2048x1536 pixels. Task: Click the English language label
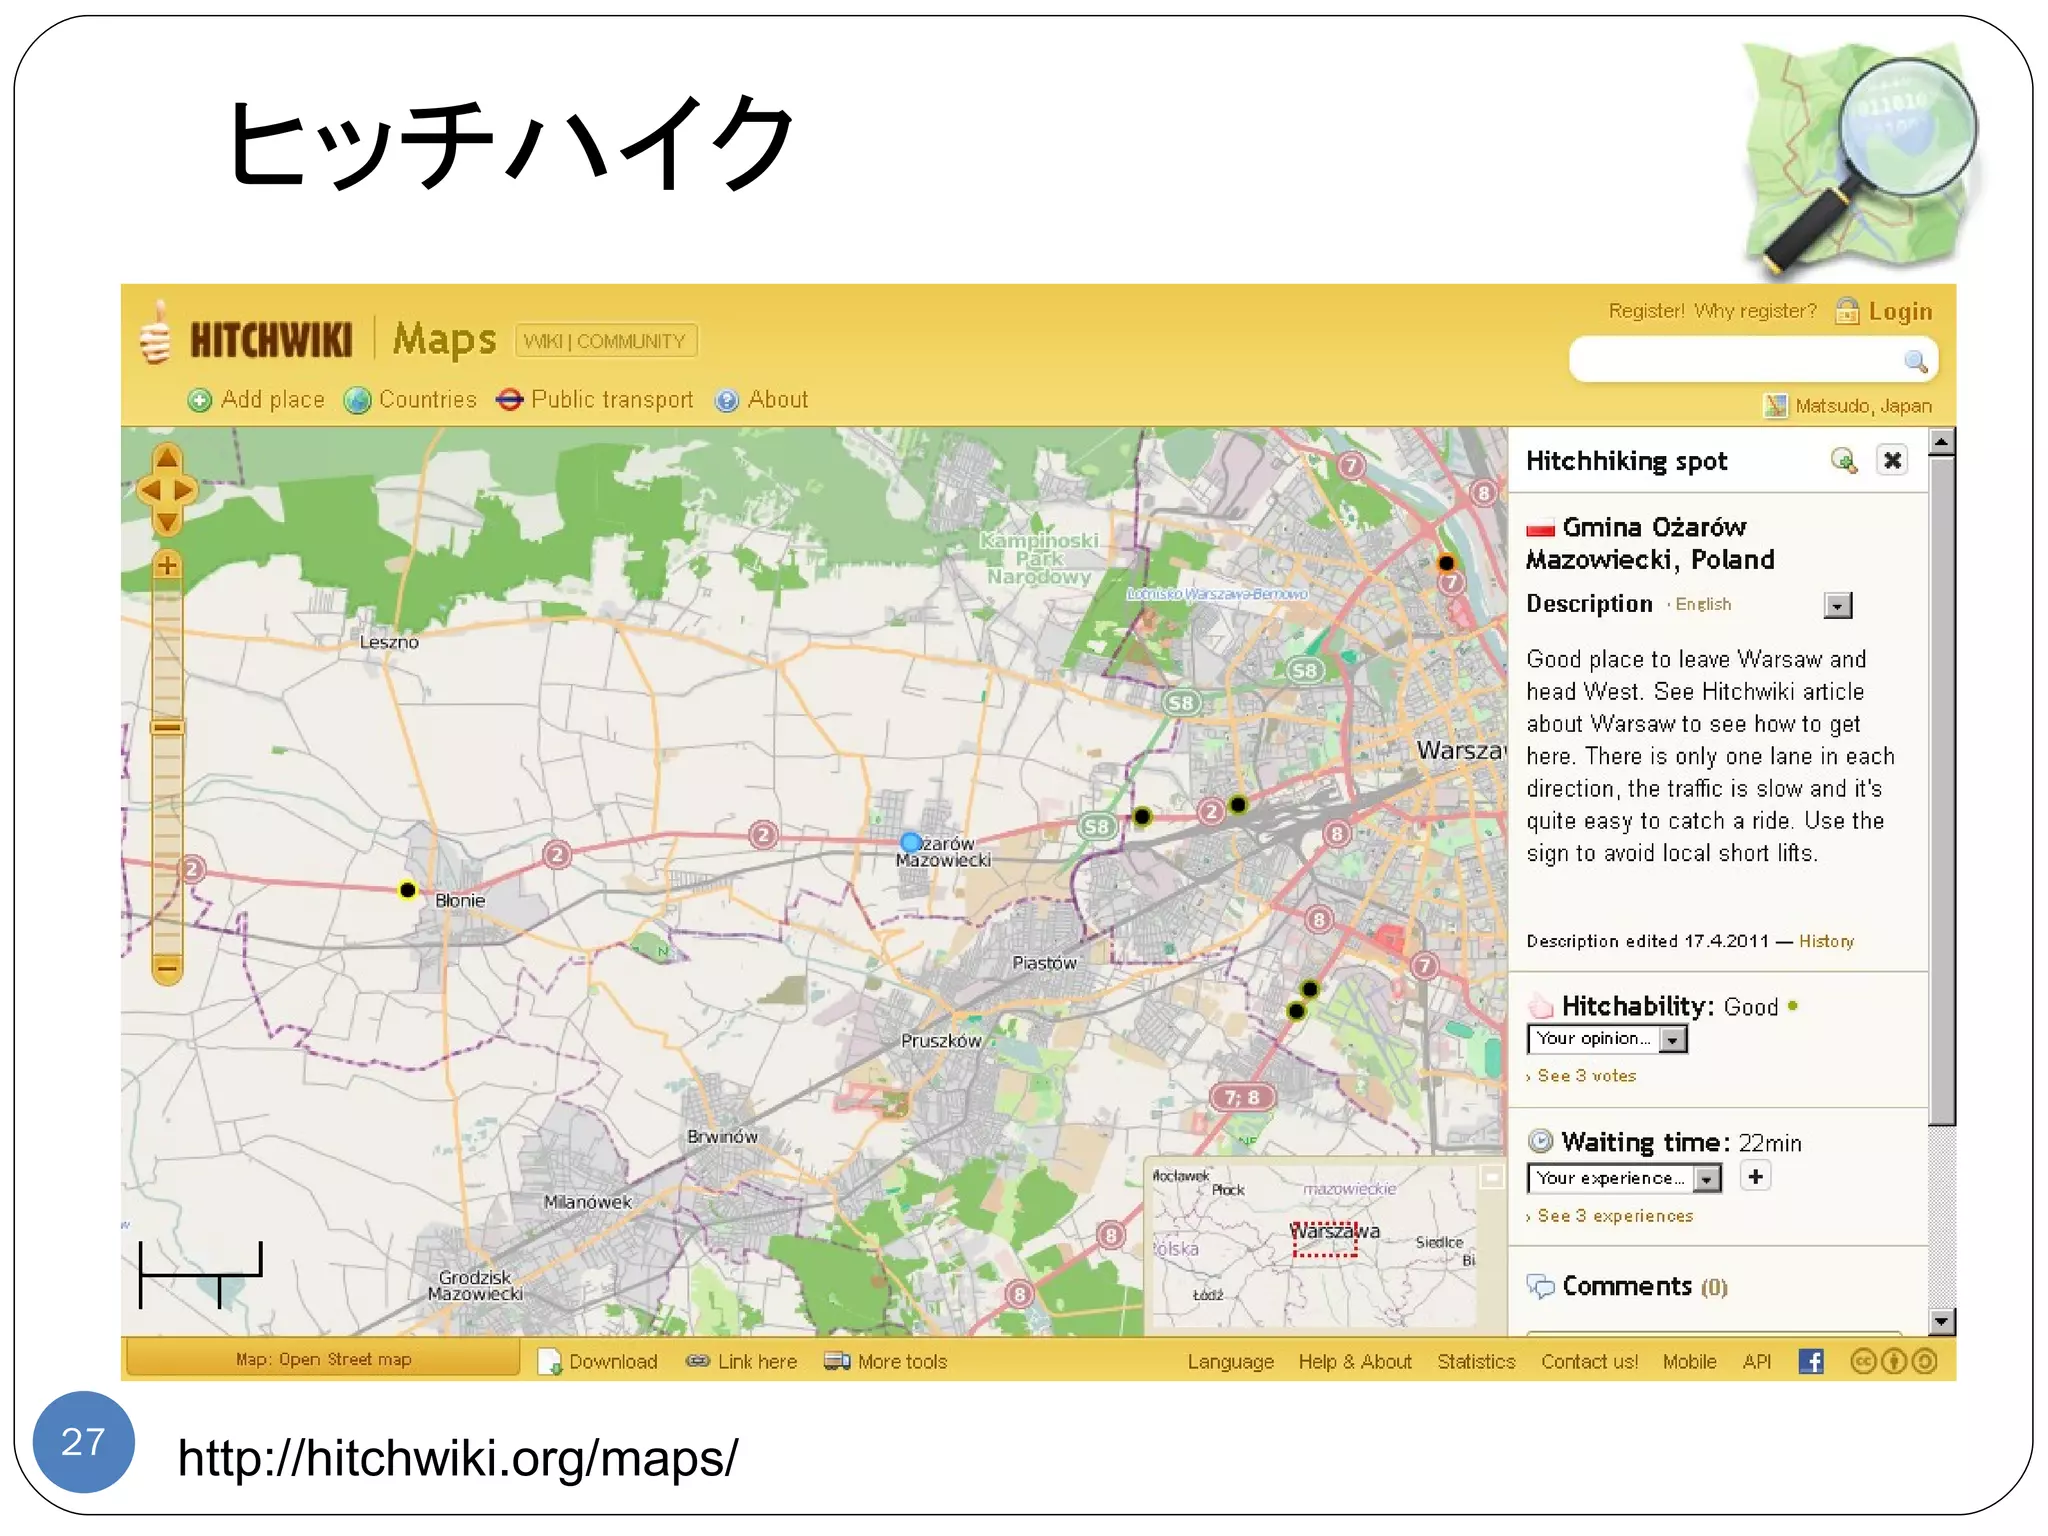tap(1703, 604)
